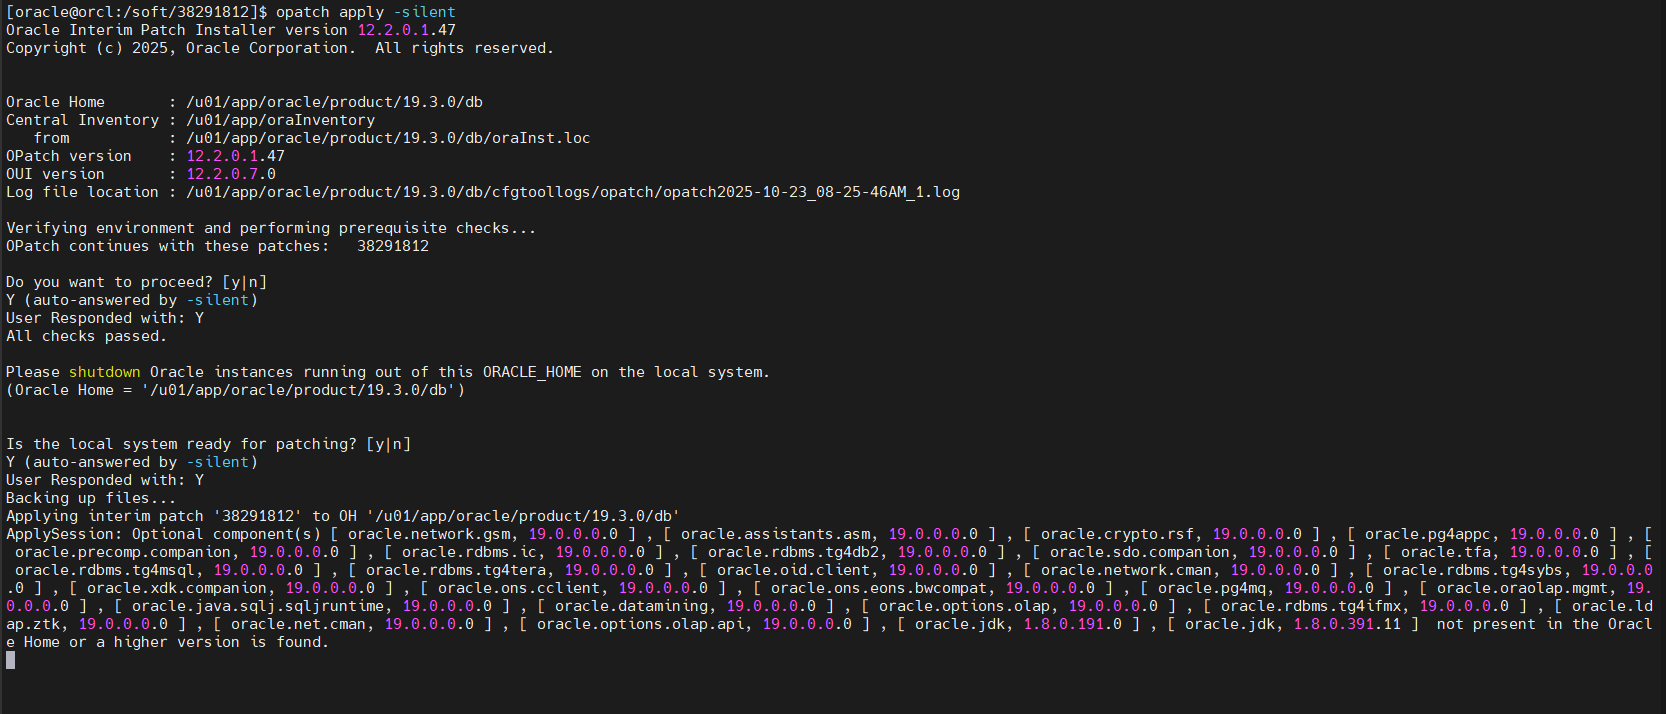The height and width of the screenshot is (714, 1666).
Task: Click the opatch log file path ending in .log
Action: 572,192
